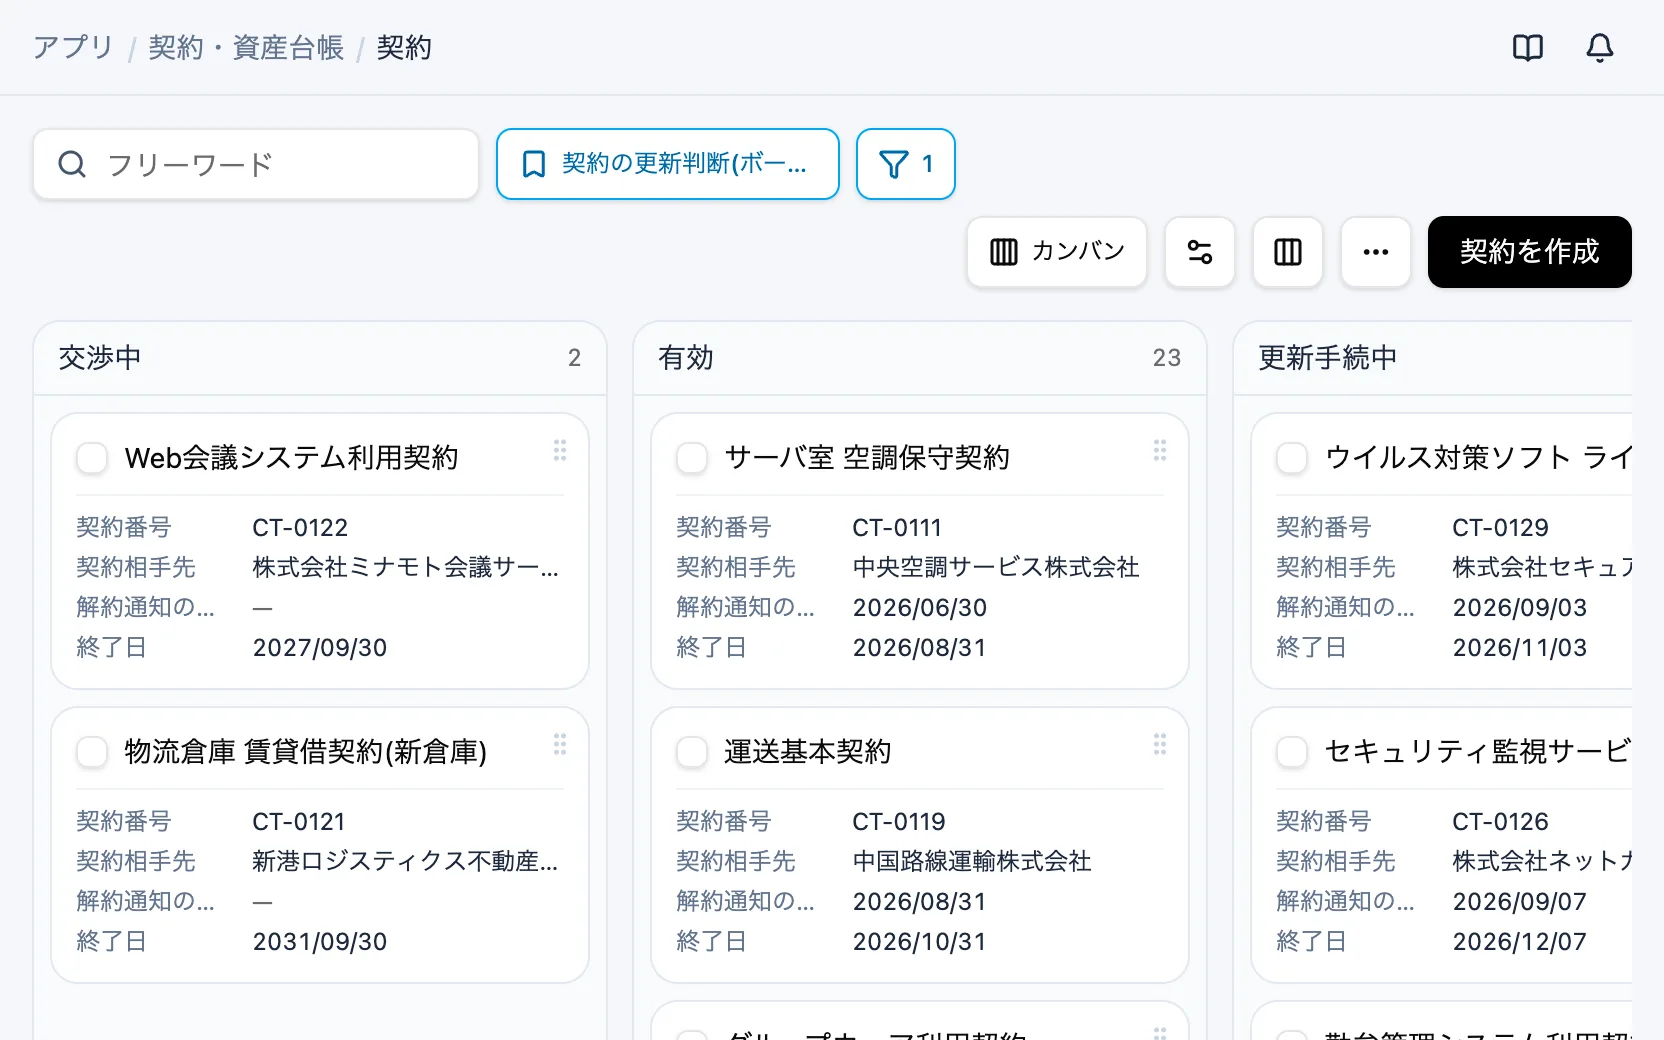
Task: Grab drag handle on Web会議システム利用契約 card
Action: (560, 450)
